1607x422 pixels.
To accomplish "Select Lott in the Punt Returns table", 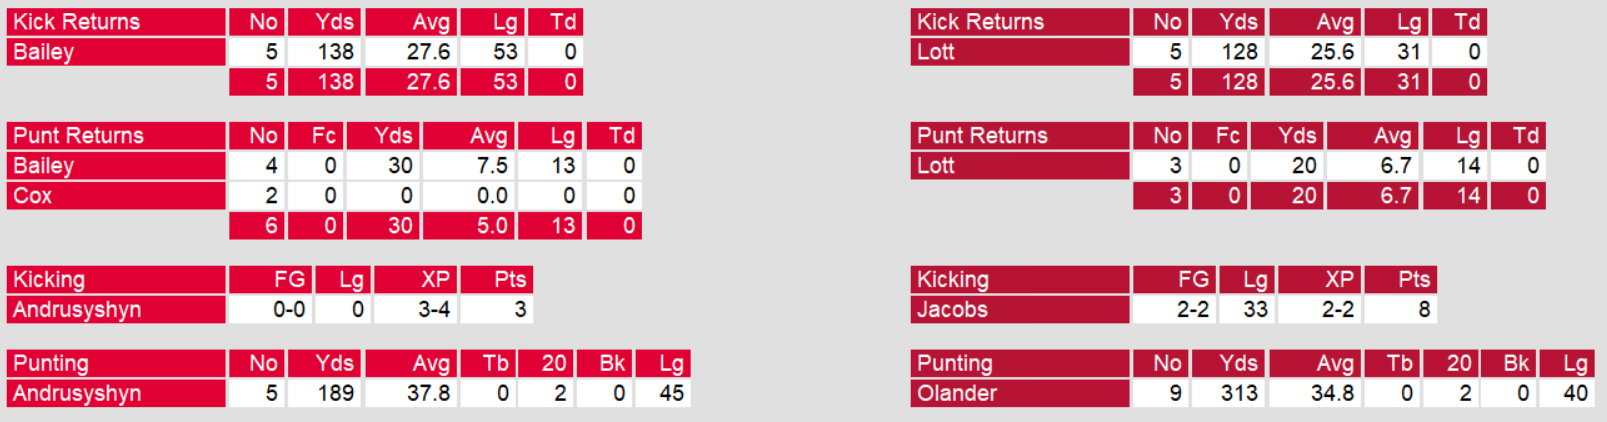I will click(936, 166).
